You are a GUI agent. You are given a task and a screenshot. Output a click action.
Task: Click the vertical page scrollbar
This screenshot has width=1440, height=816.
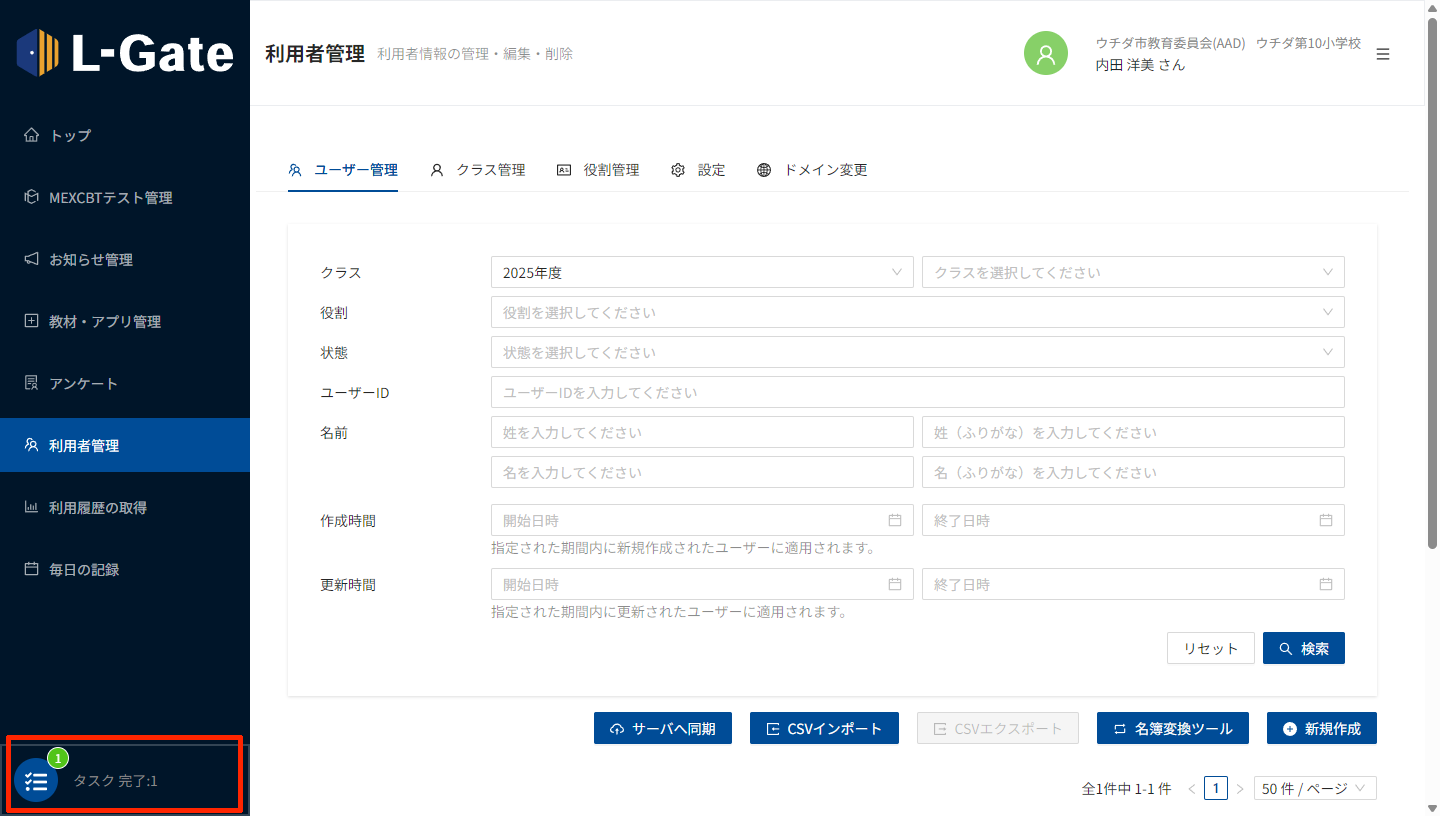click(x=1432, y=300)
